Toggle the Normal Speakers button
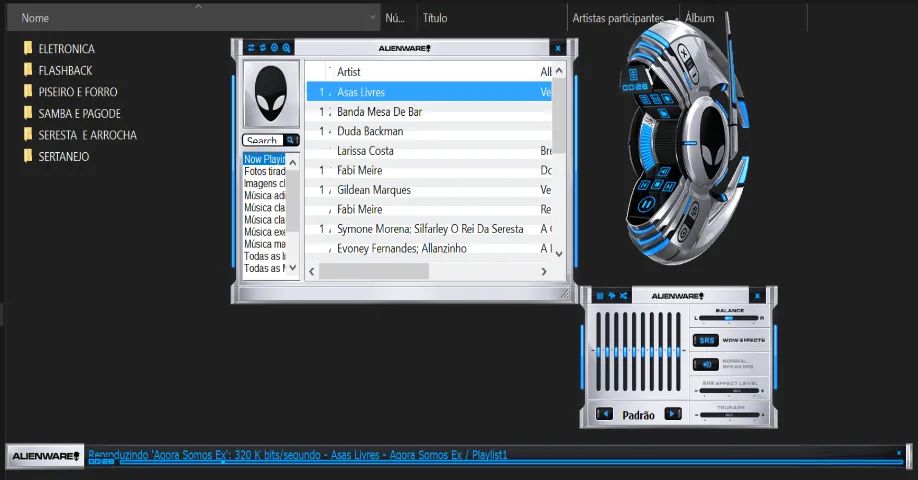The width and height of the screenshot is (918, 480). (705, 364)
